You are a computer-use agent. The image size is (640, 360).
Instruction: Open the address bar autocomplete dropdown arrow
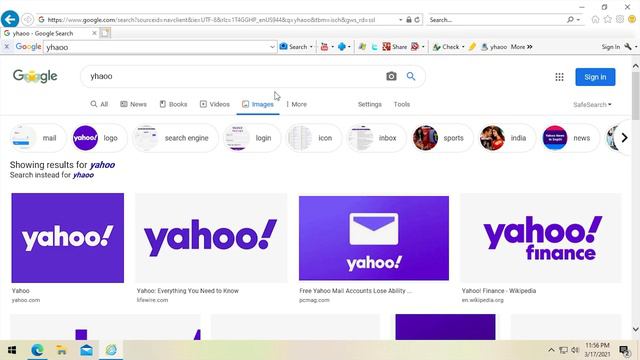pos(400,20)
